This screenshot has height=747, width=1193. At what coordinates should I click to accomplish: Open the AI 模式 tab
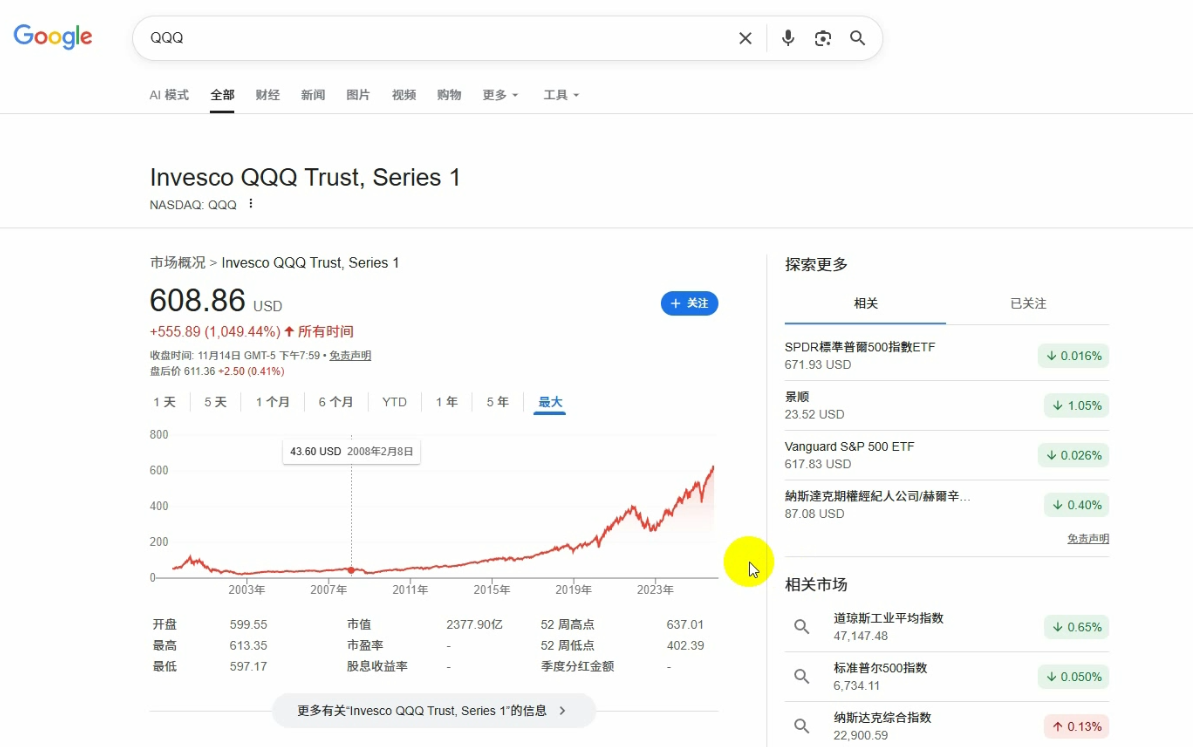169,95
